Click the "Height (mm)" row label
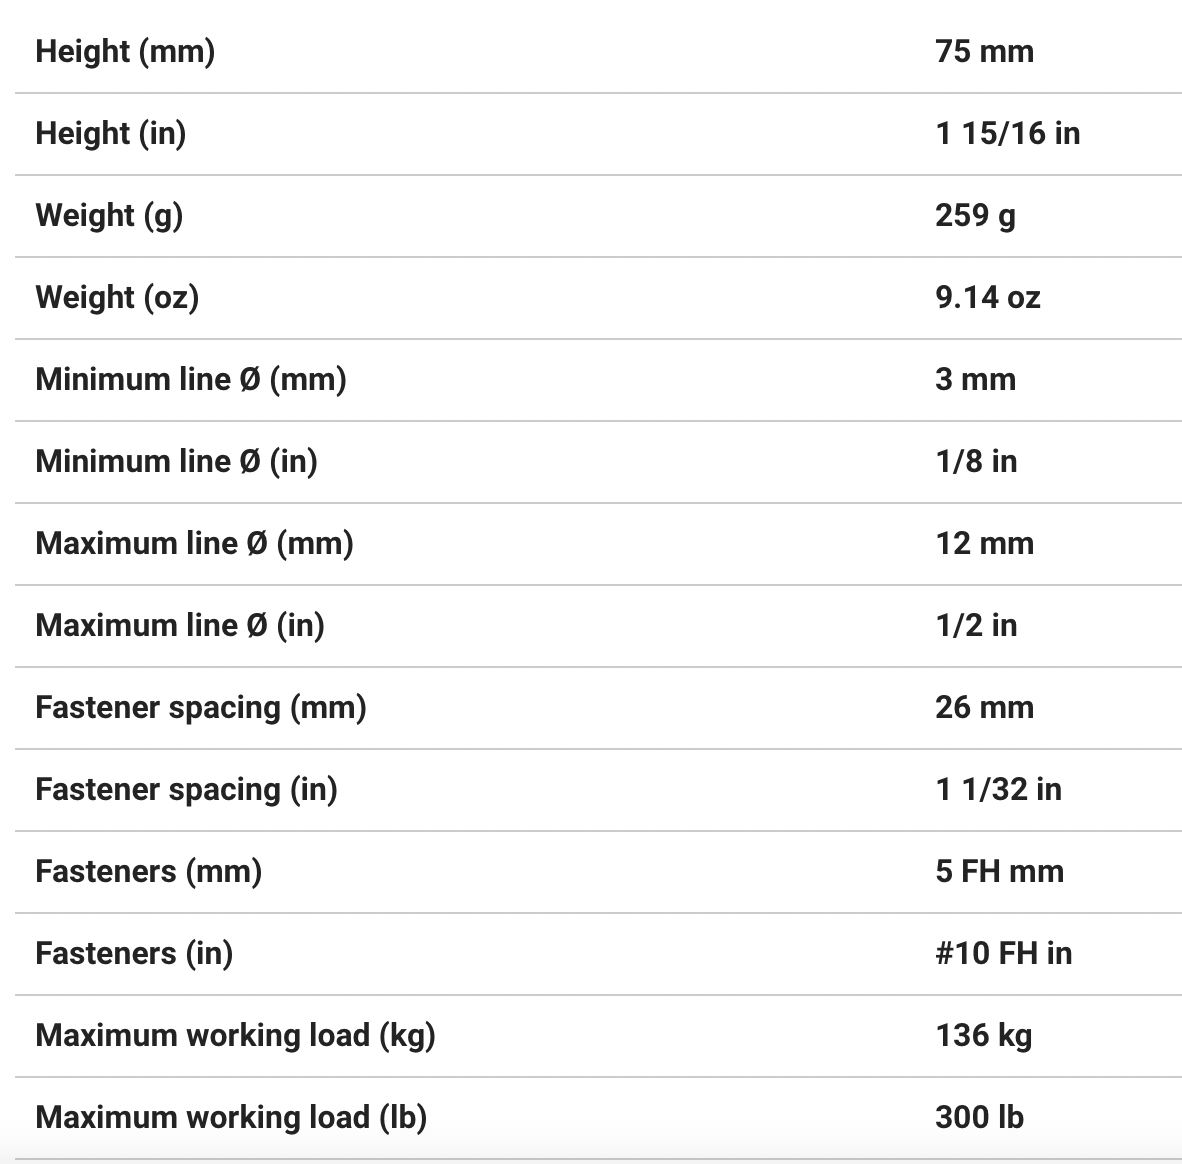 125,51
